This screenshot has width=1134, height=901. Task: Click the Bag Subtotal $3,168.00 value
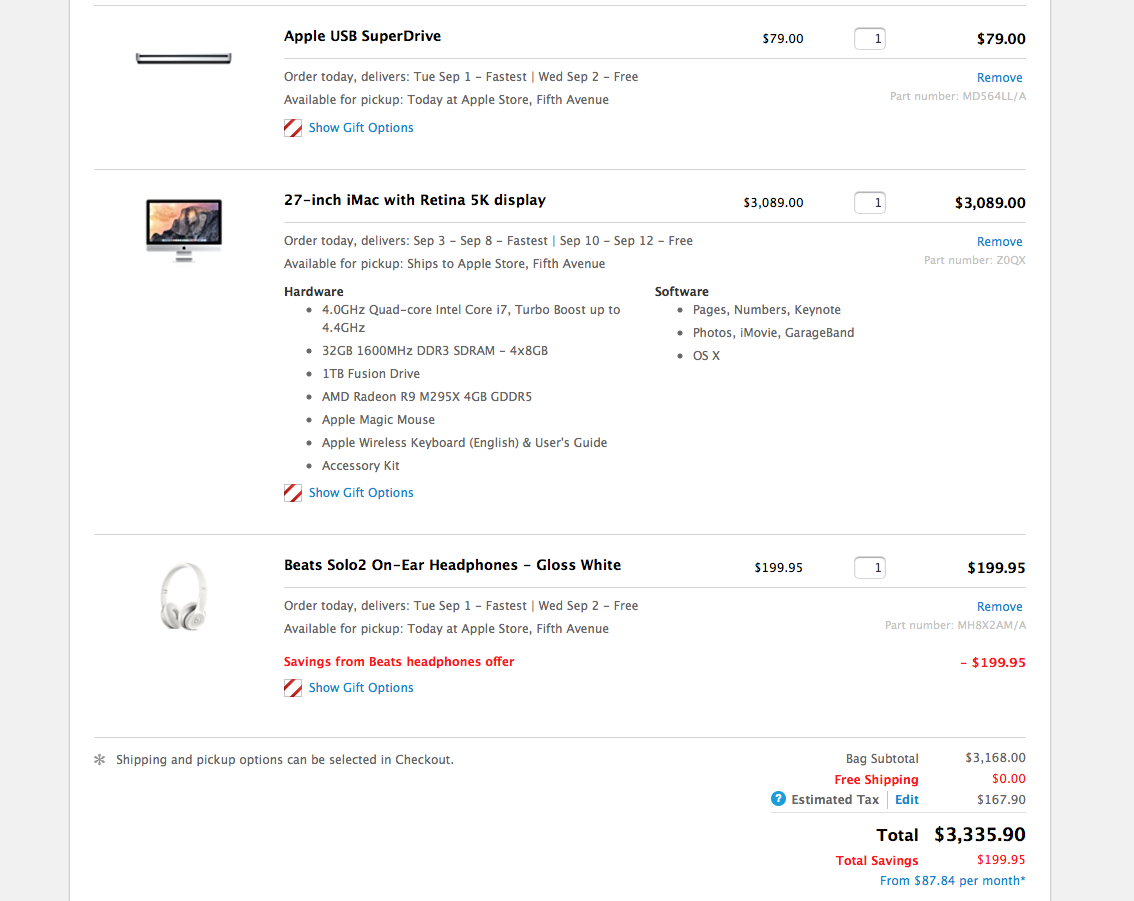pos(995,758)
